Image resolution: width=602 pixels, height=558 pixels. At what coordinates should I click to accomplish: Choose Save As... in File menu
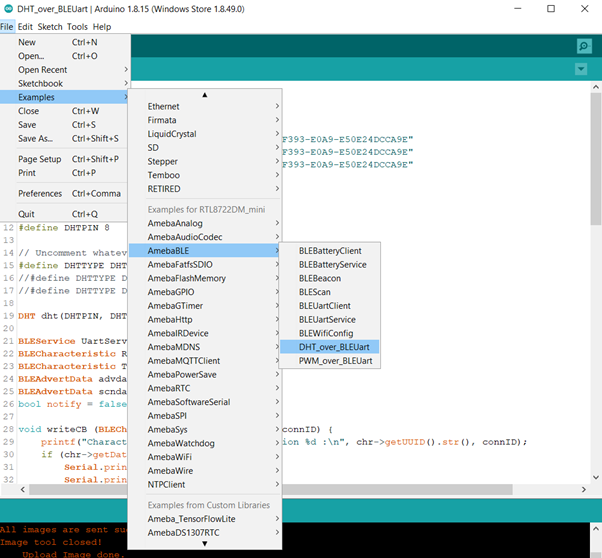(36, 139)
